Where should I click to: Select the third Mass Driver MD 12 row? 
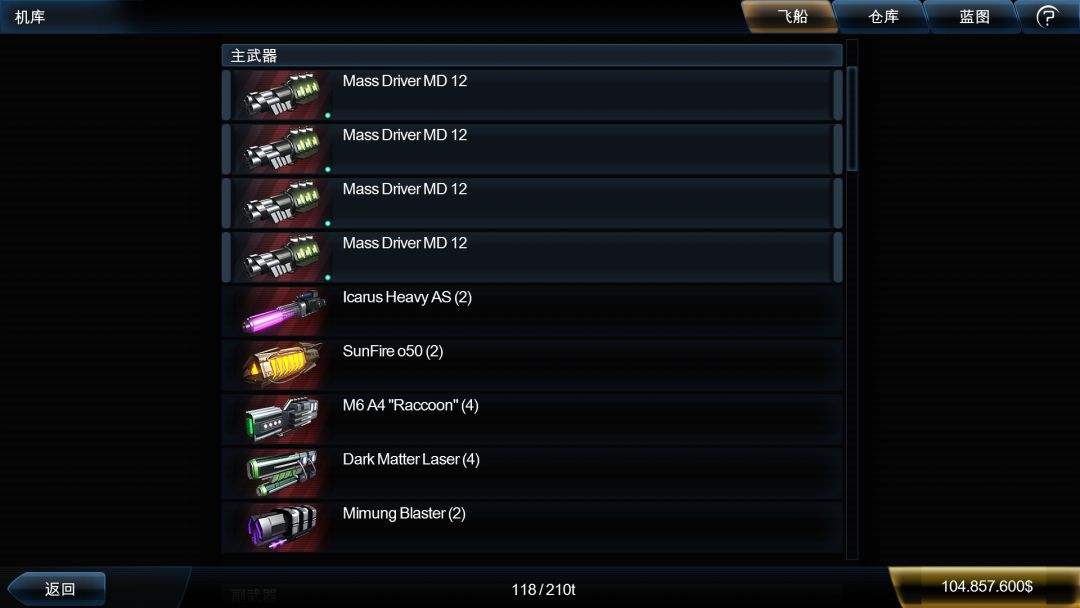532,203
